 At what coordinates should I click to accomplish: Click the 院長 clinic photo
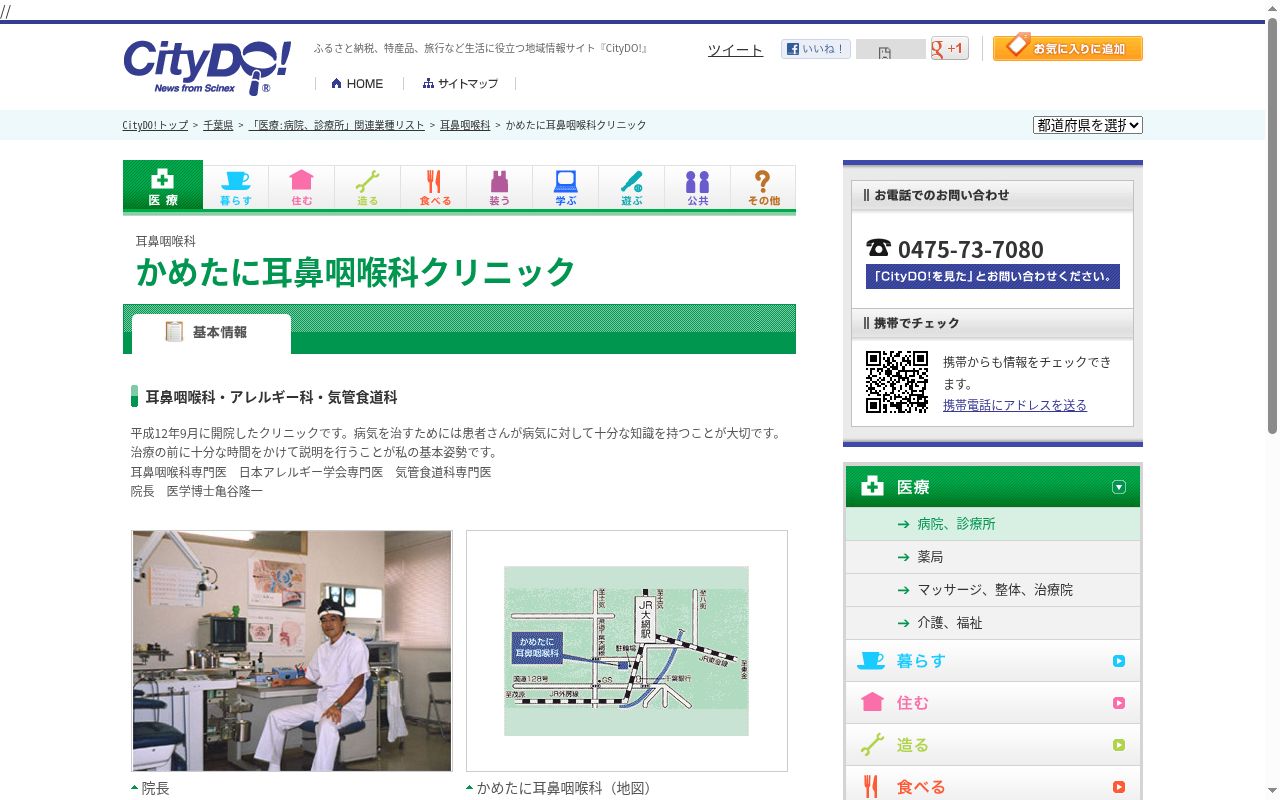(x=292, y=651)
